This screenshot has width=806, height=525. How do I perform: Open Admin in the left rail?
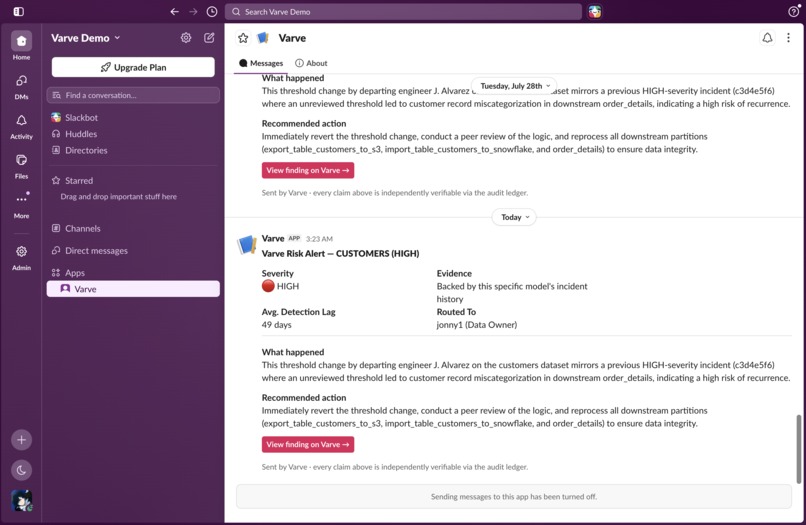[x=21, y=257]
